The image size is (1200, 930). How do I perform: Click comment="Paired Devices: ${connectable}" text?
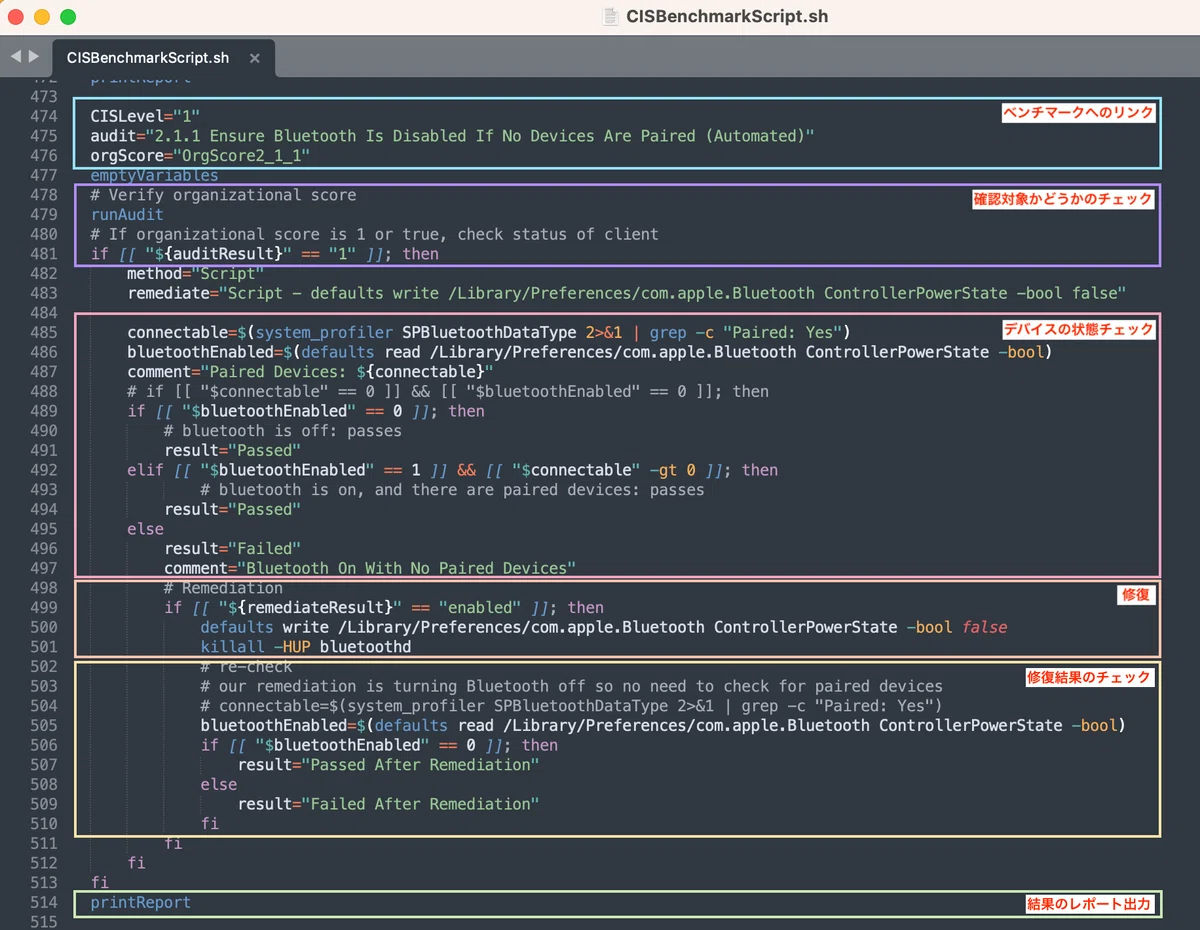(310, 371)
